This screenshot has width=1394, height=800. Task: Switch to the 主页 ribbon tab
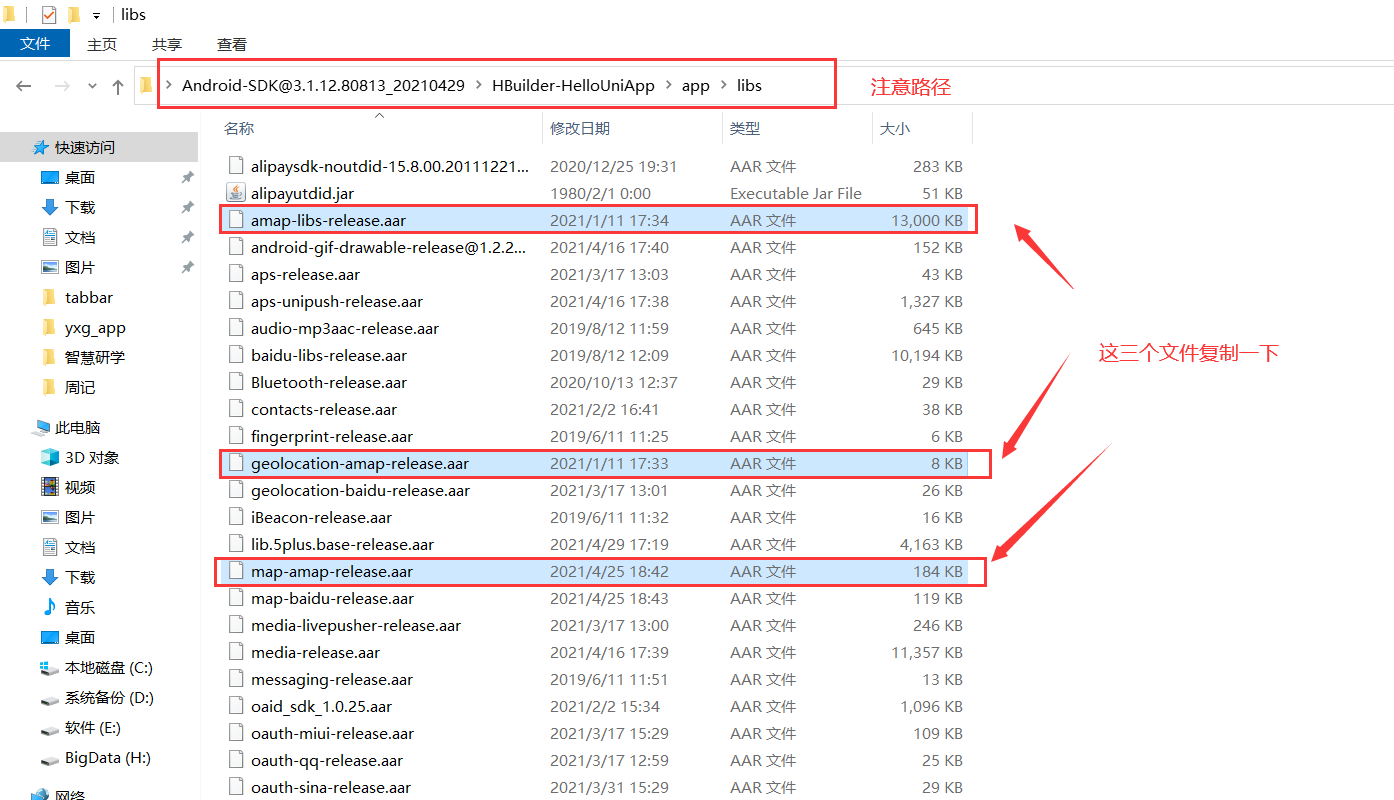[x=102, y=44]
